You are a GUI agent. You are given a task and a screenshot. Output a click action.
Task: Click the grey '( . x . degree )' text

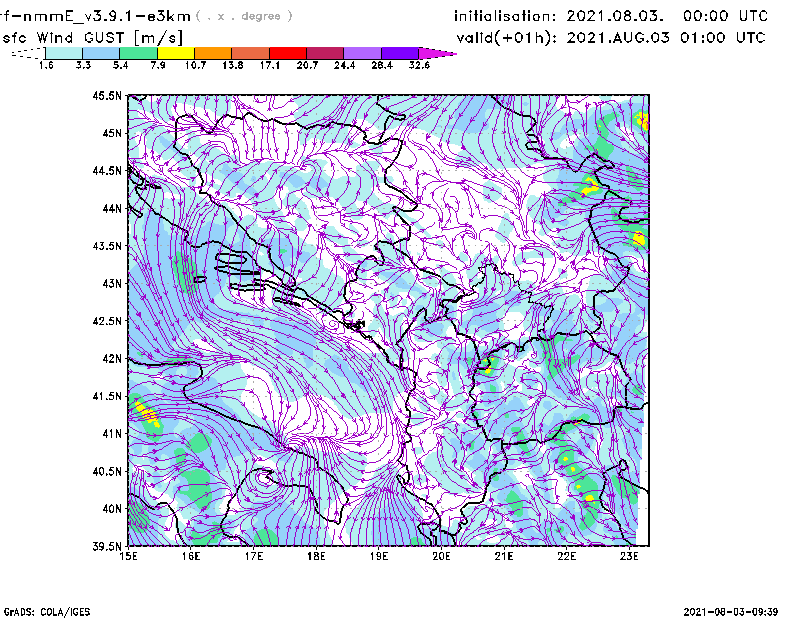244,16
